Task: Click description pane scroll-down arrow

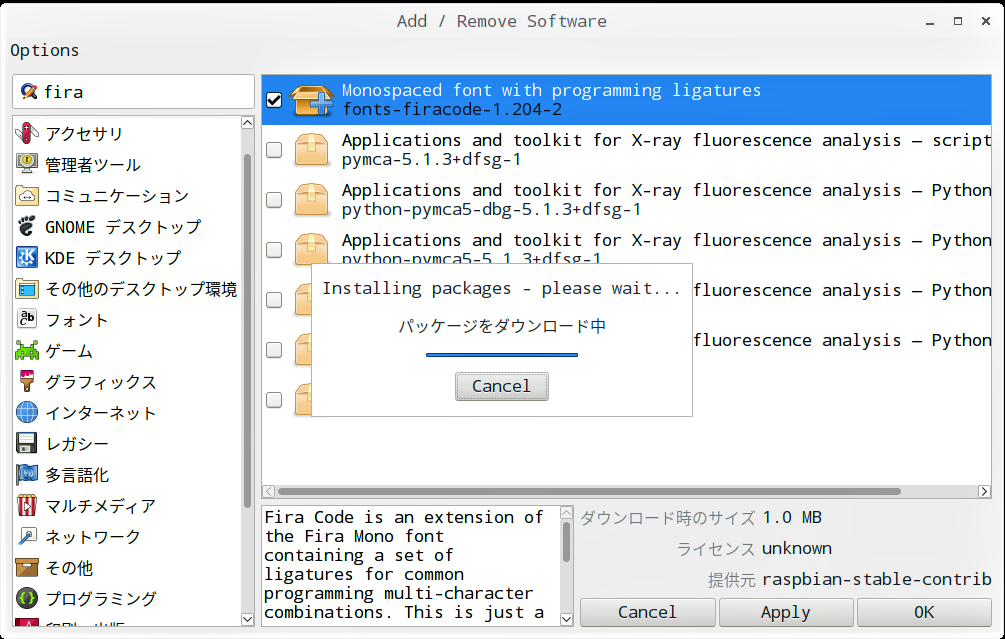Action: point(566,619)
